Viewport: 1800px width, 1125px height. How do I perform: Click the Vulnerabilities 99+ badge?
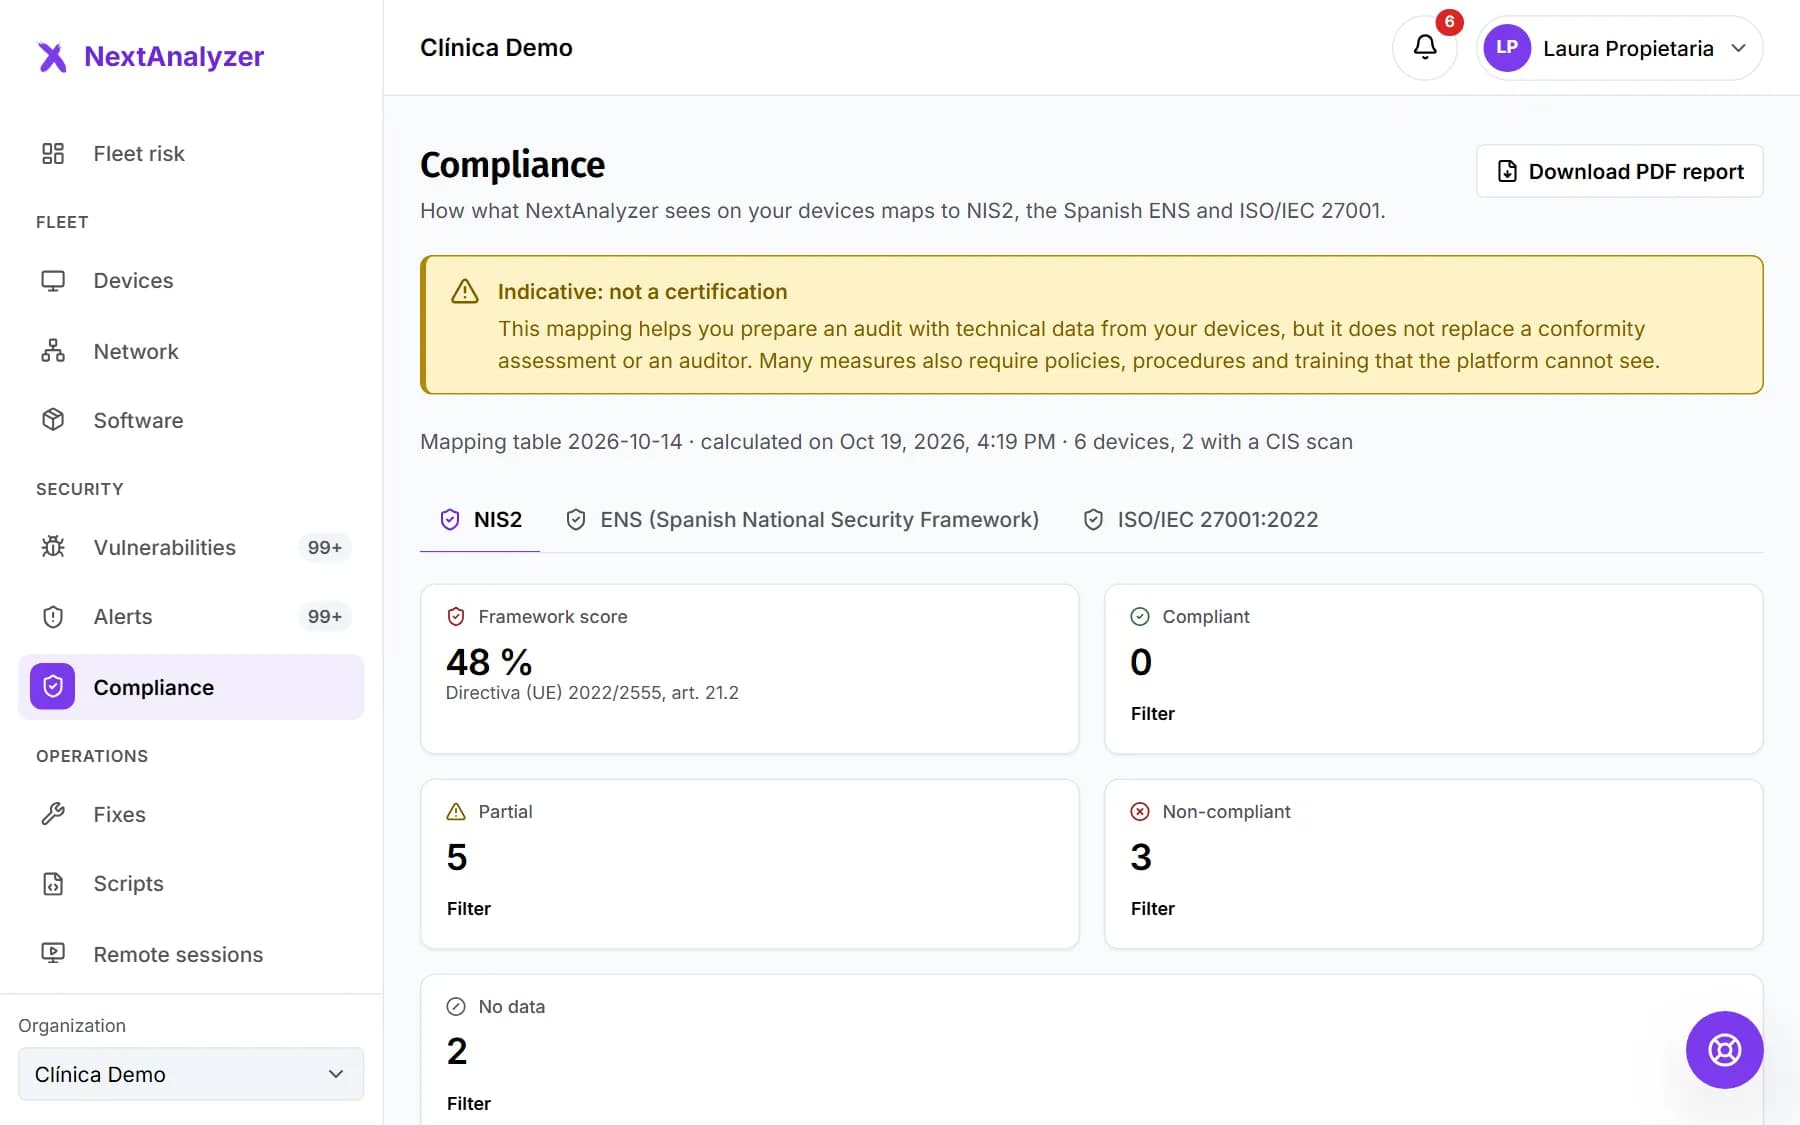coord(325,547)
